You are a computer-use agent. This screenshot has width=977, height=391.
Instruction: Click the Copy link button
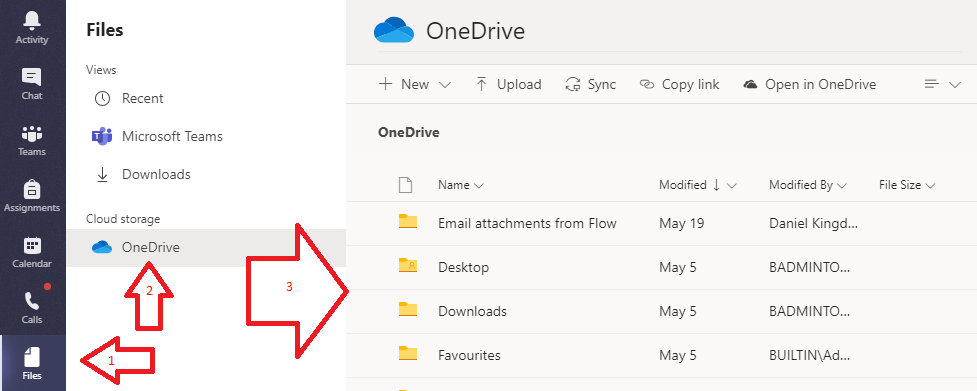680,85
